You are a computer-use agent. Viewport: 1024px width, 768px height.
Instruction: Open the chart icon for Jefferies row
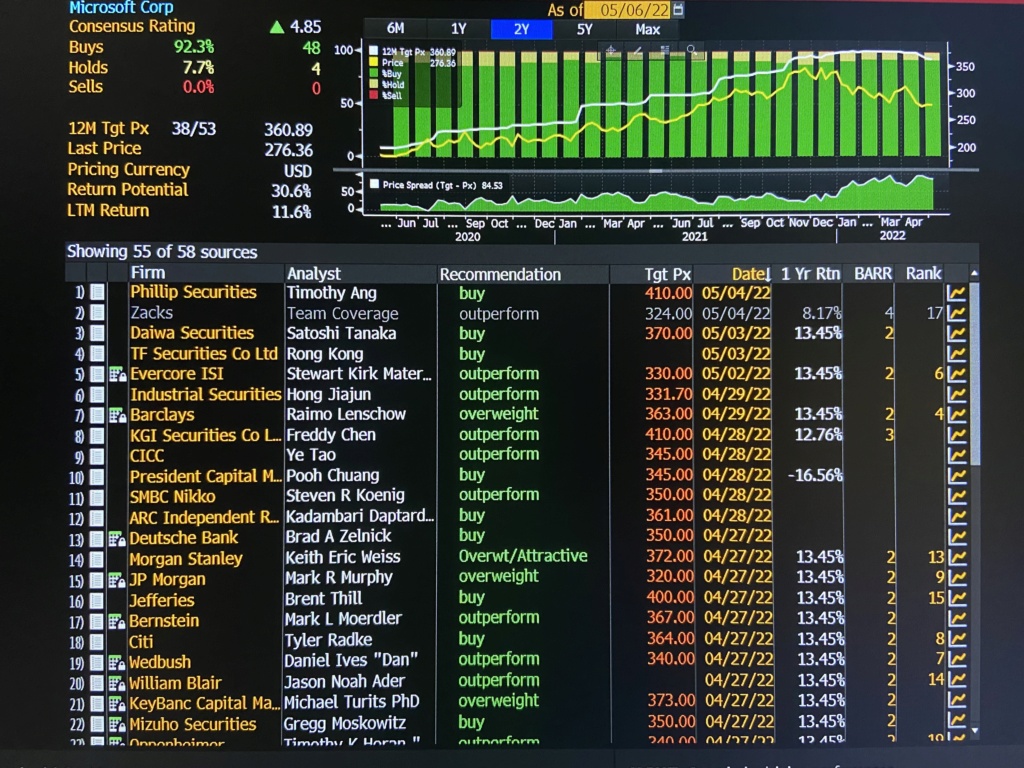tap(957, 598)
